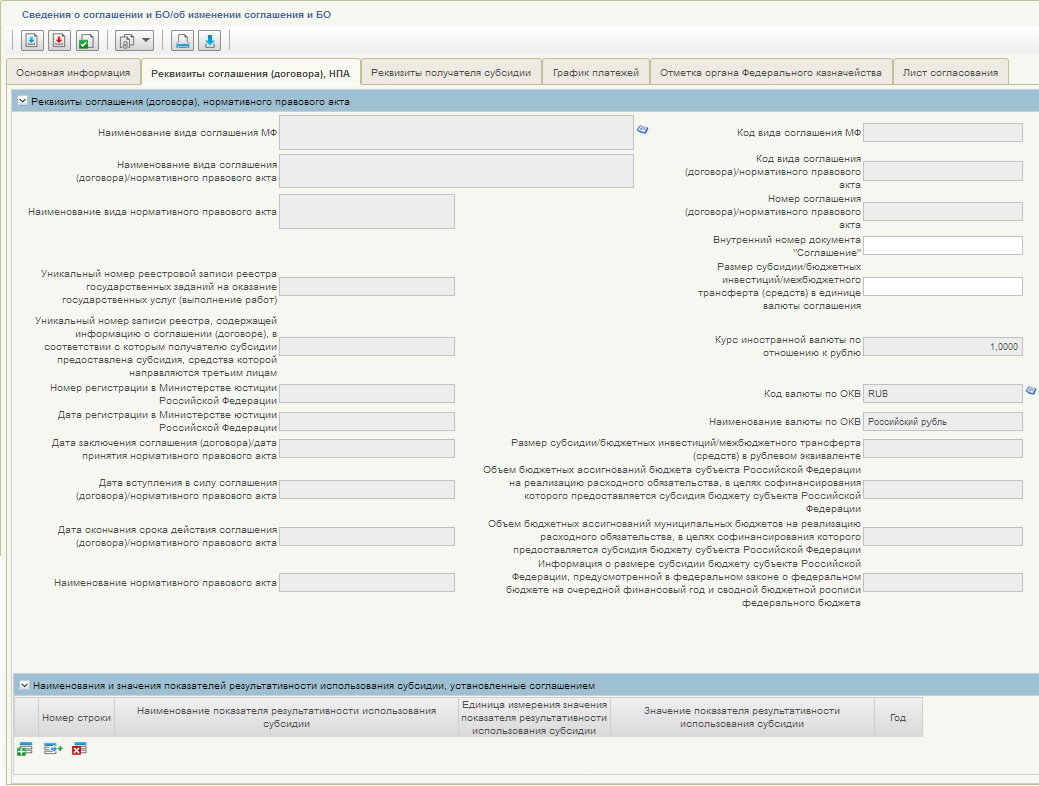Open the reference lookup icon near Наименование вида соглашения МФ
The image size is (1039, 786).
tap(642, 129)
